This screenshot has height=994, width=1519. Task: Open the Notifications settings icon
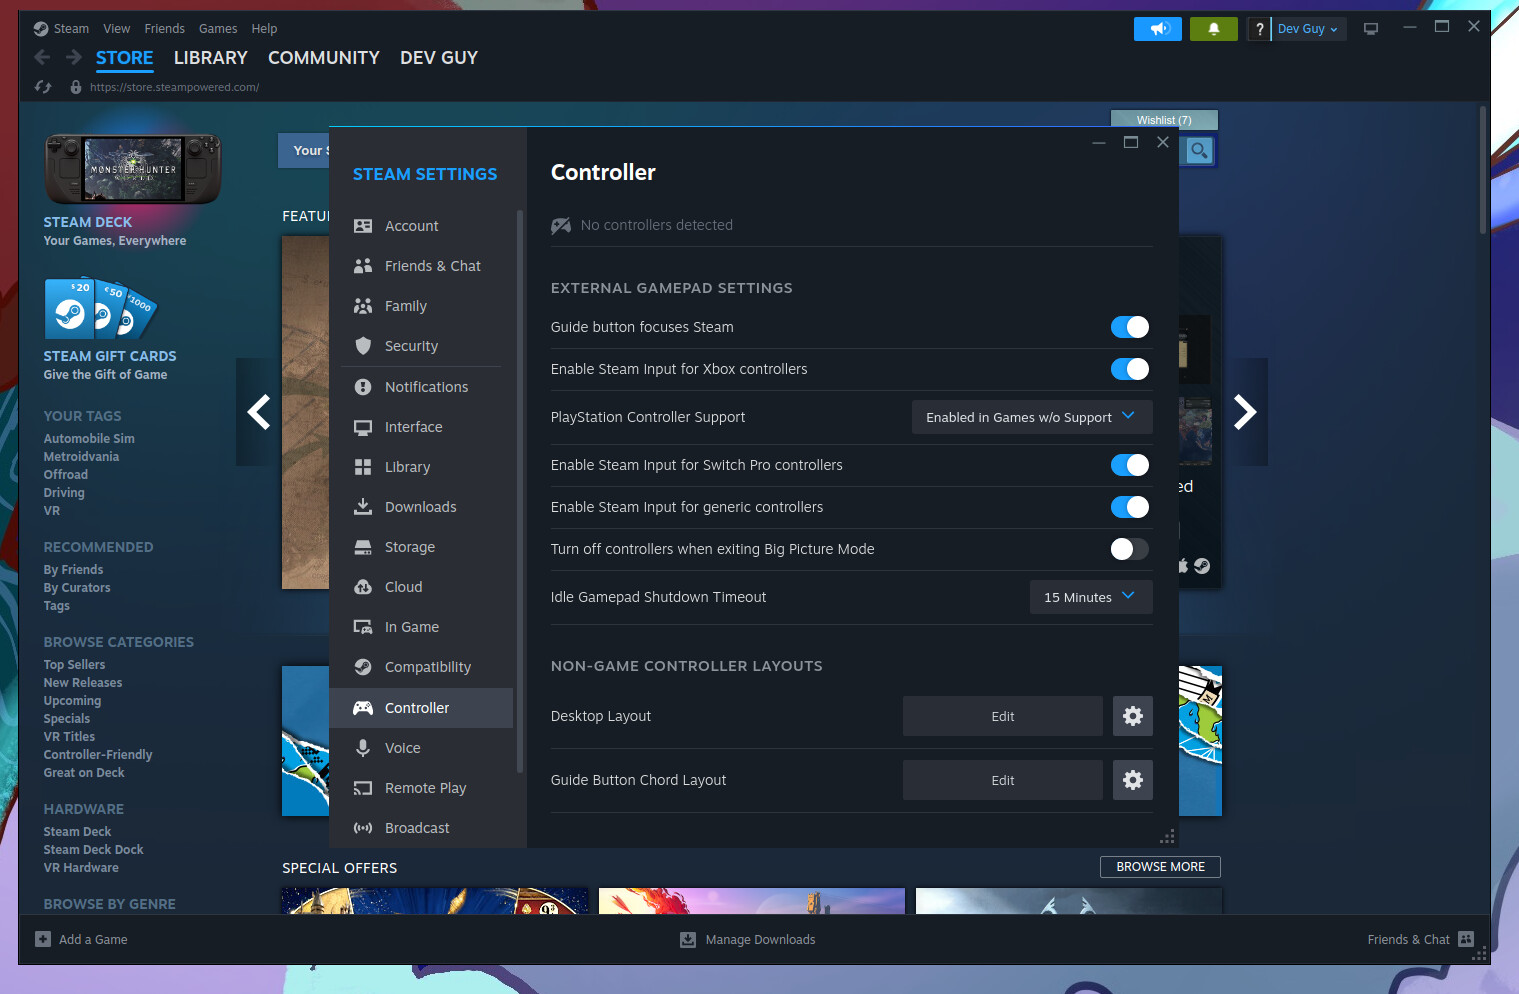click(x=363, y=387)
